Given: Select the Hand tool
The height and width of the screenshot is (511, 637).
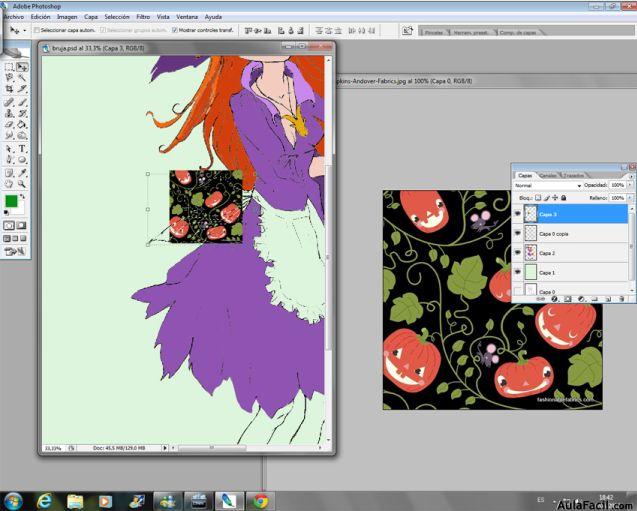Looking at the screenshot, I should pyautogui.click(x=9, y=184).
